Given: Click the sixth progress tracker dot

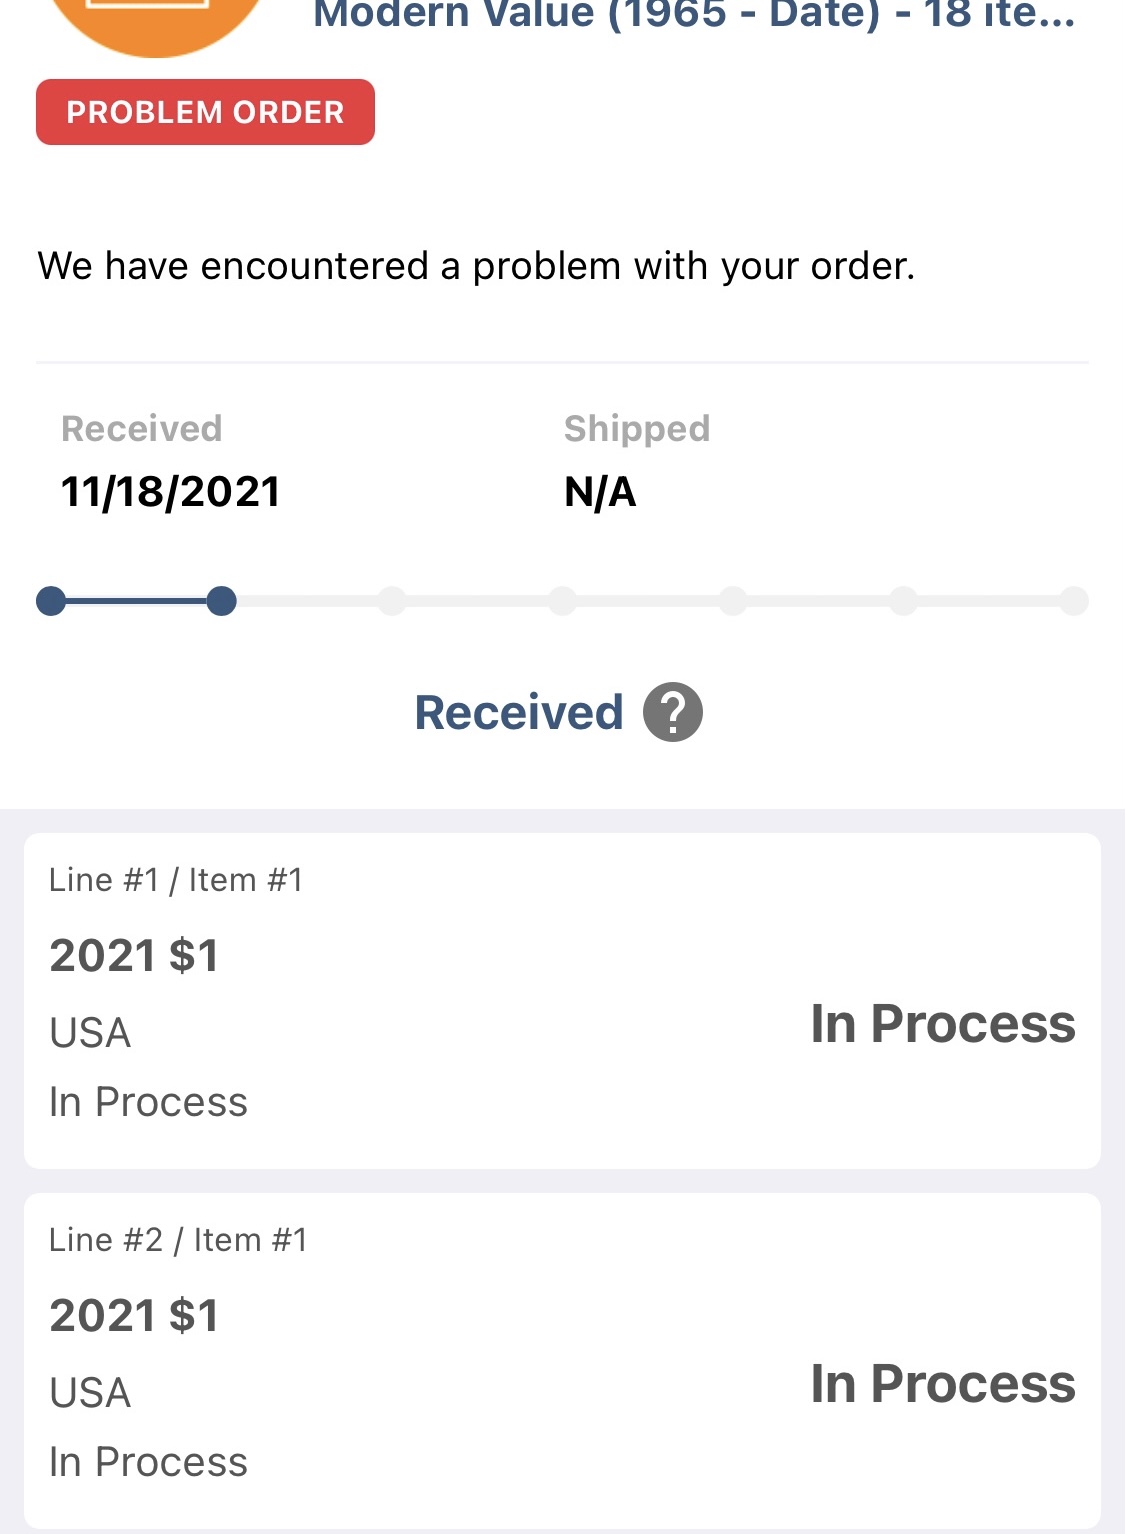Looking at the screenshot, I should (x=904, y=601).
